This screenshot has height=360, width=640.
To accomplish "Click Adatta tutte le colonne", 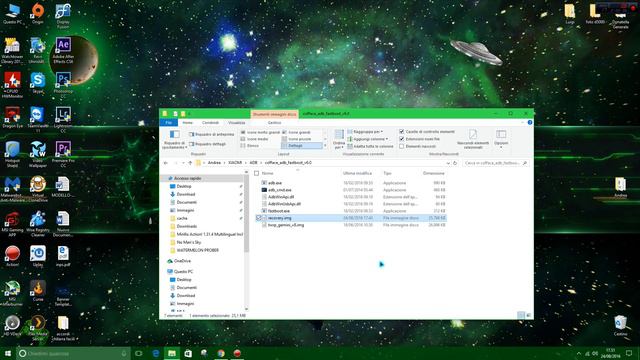I will pos(370,146).
